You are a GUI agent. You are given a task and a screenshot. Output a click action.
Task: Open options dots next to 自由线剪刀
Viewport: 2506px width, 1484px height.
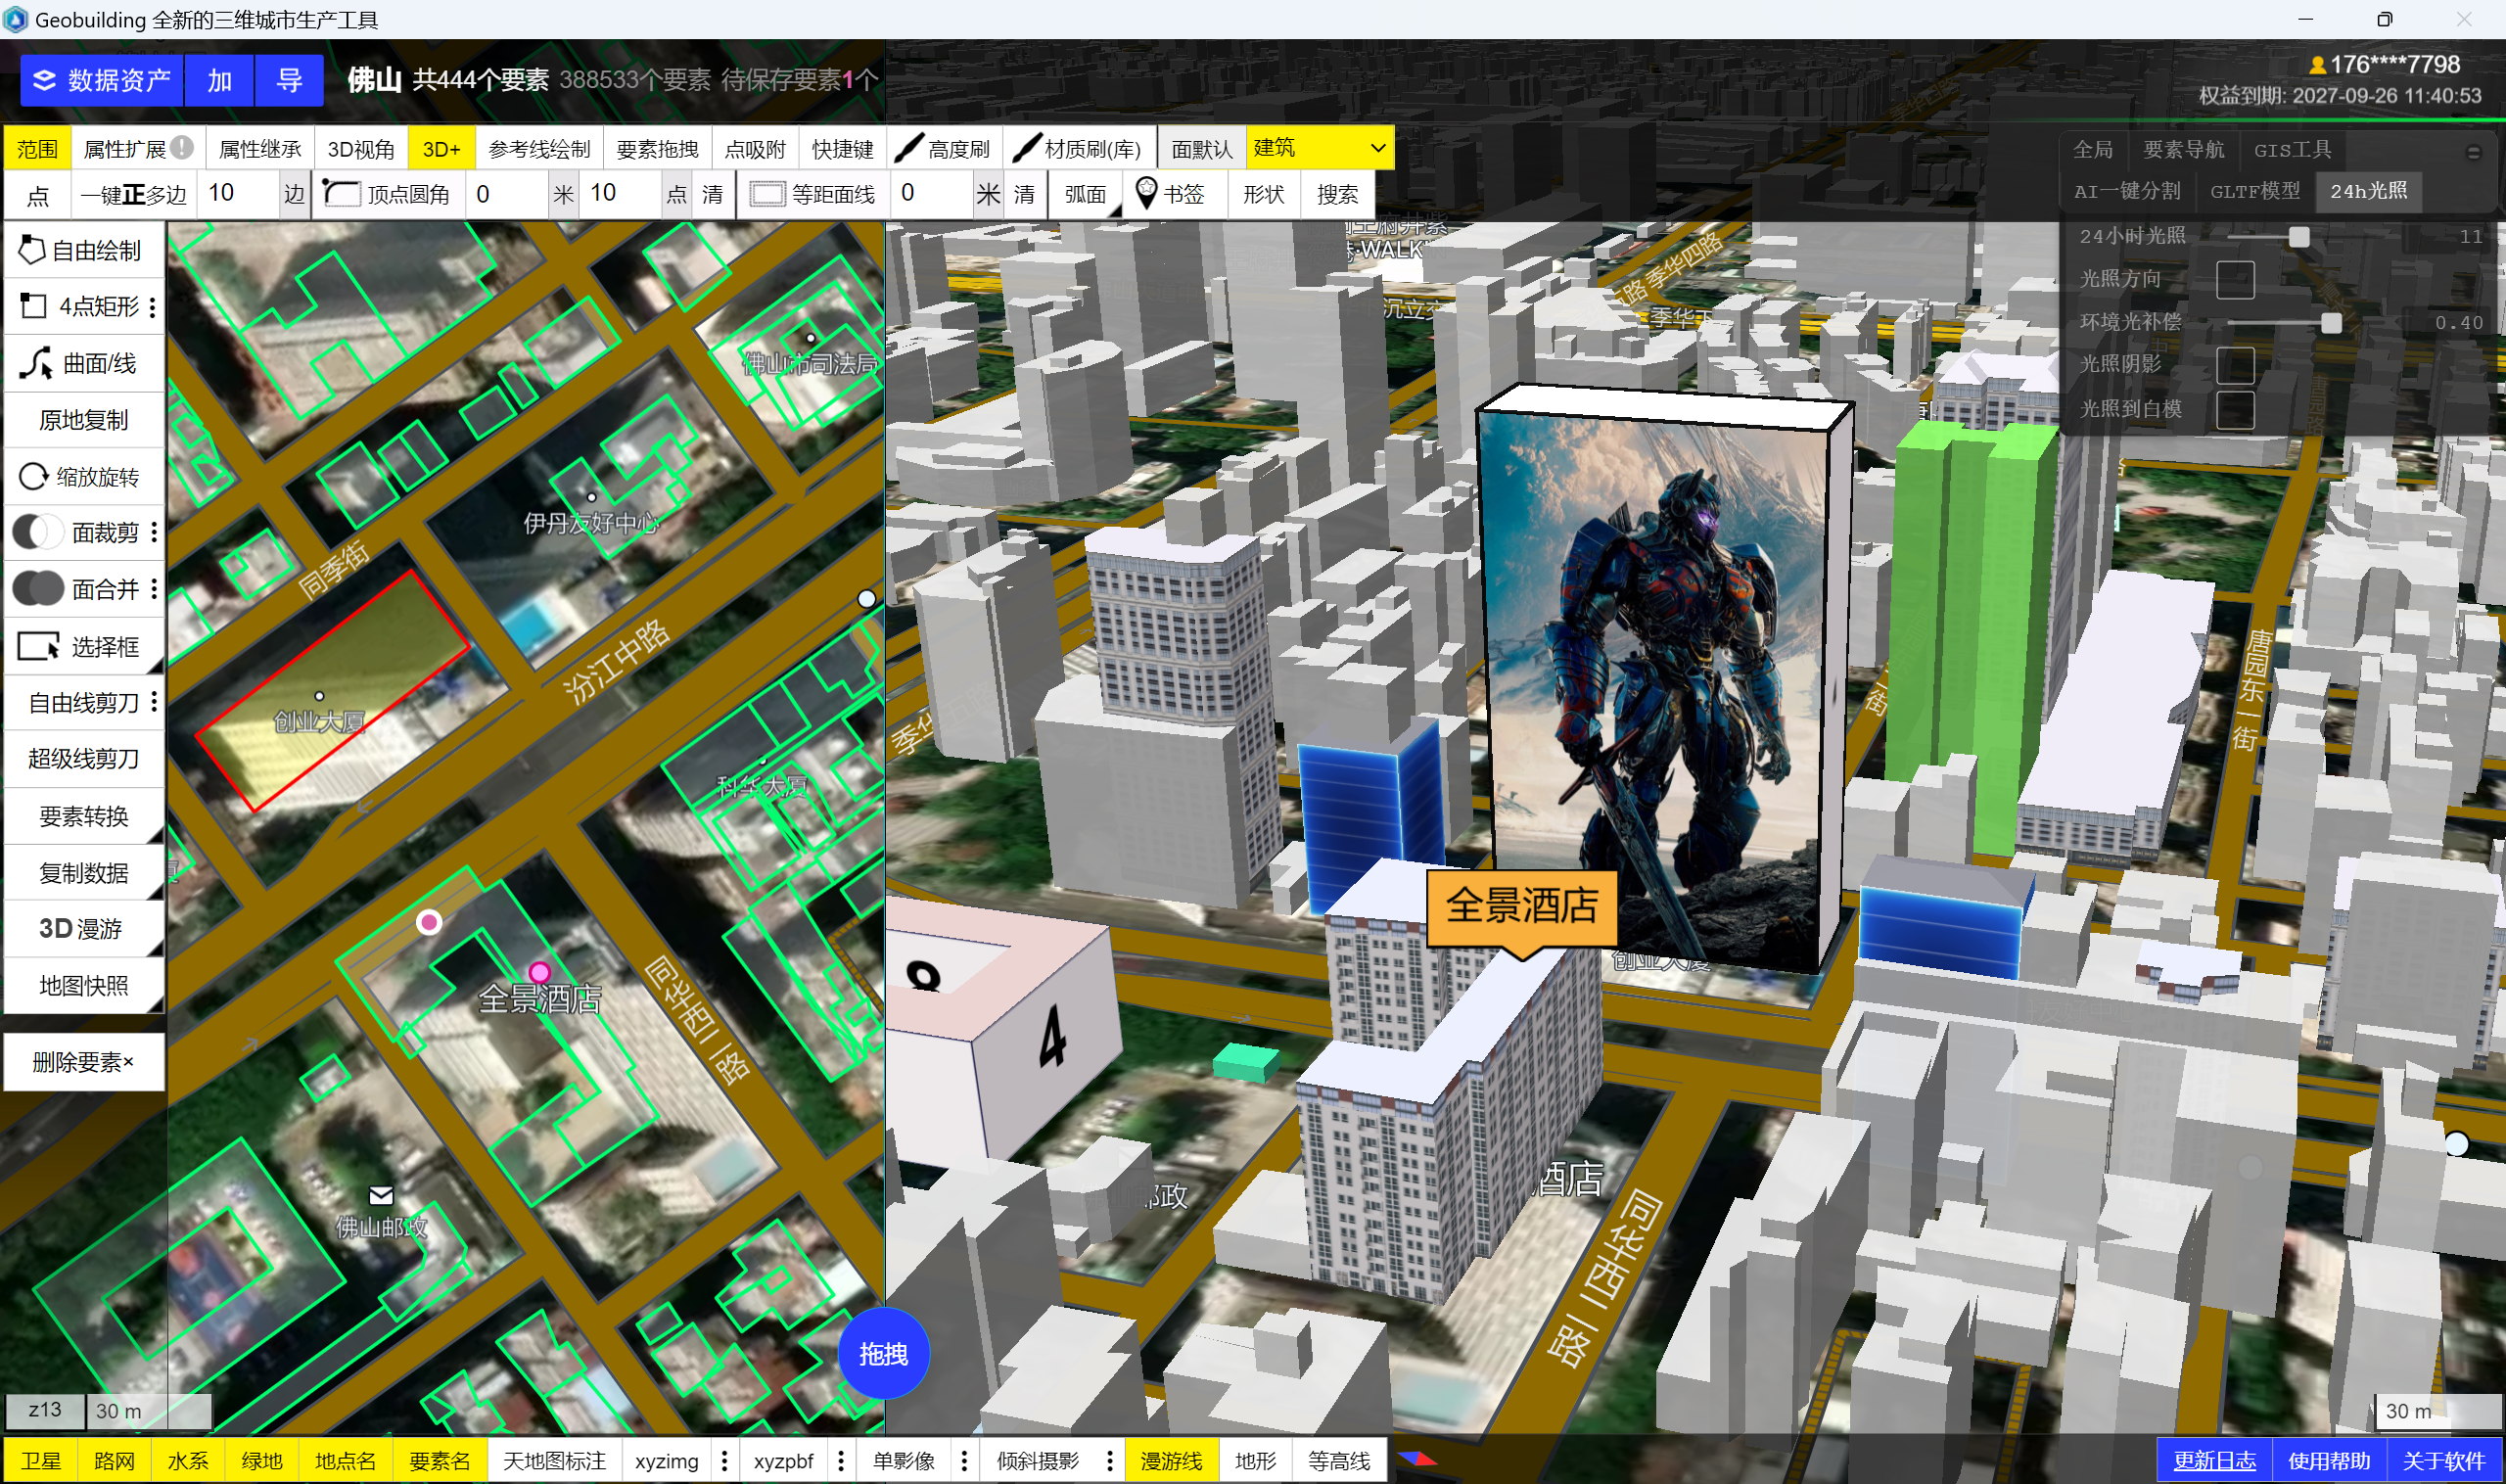153,702
